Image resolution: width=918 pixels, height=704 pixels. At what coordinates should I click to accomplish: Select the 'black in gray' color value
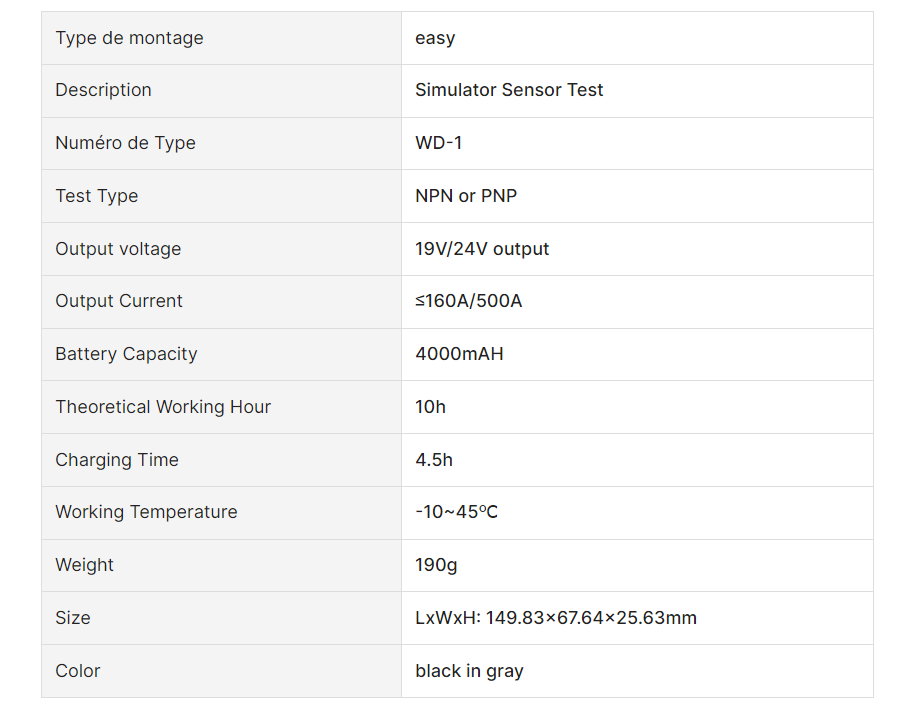470,671
